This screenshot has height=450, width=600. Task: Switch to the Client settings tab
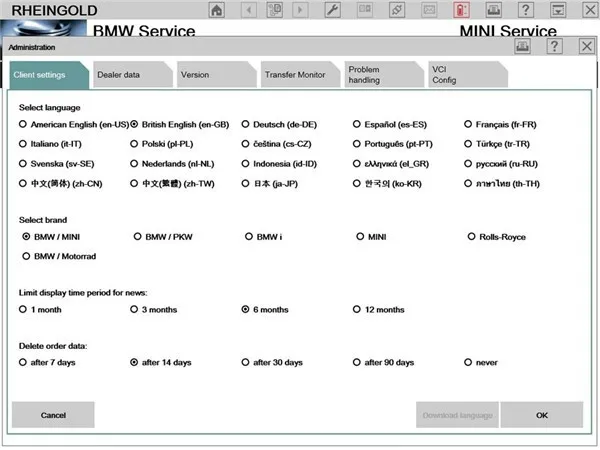(x=49, y=75)
